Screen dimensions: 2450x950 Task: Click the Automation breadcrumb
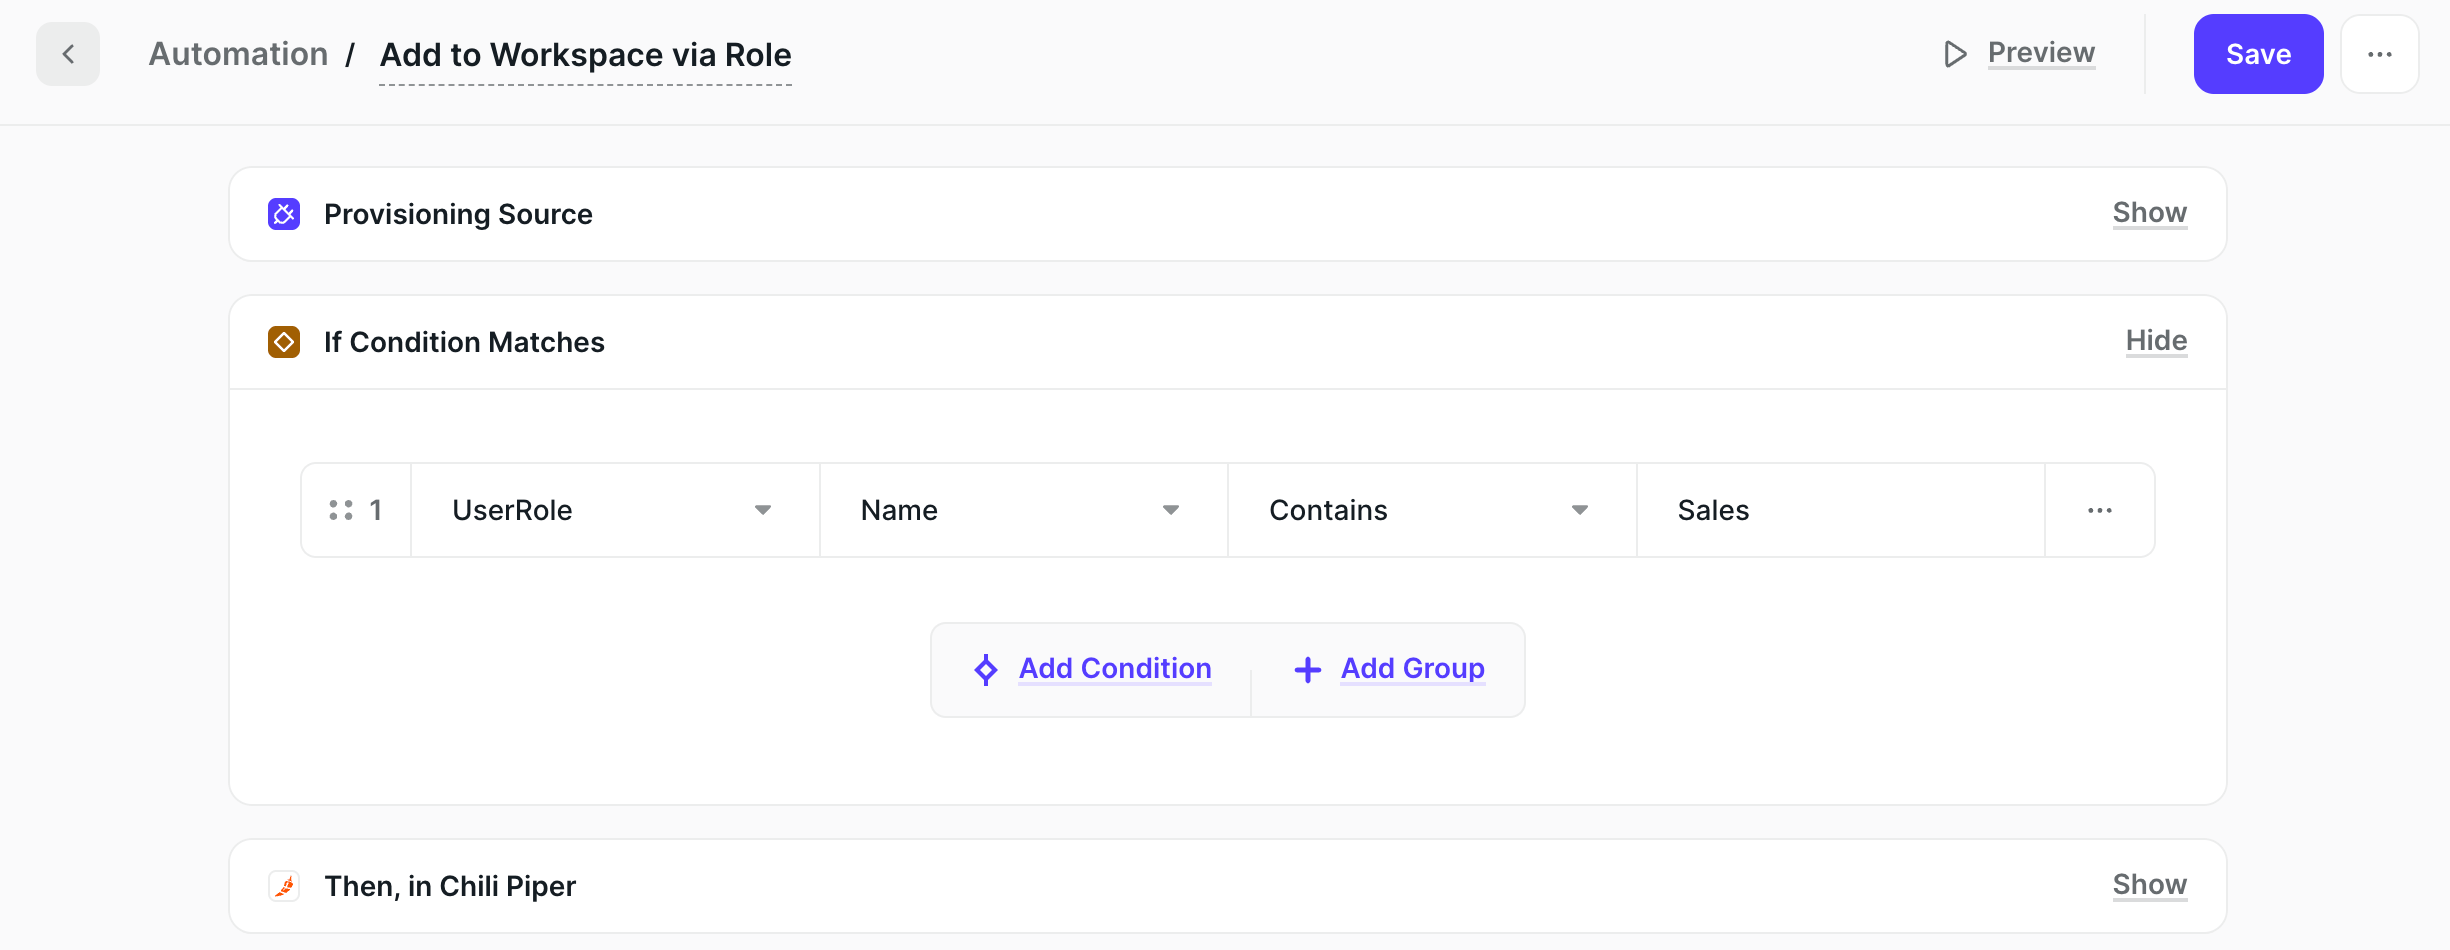click(238, 54)
